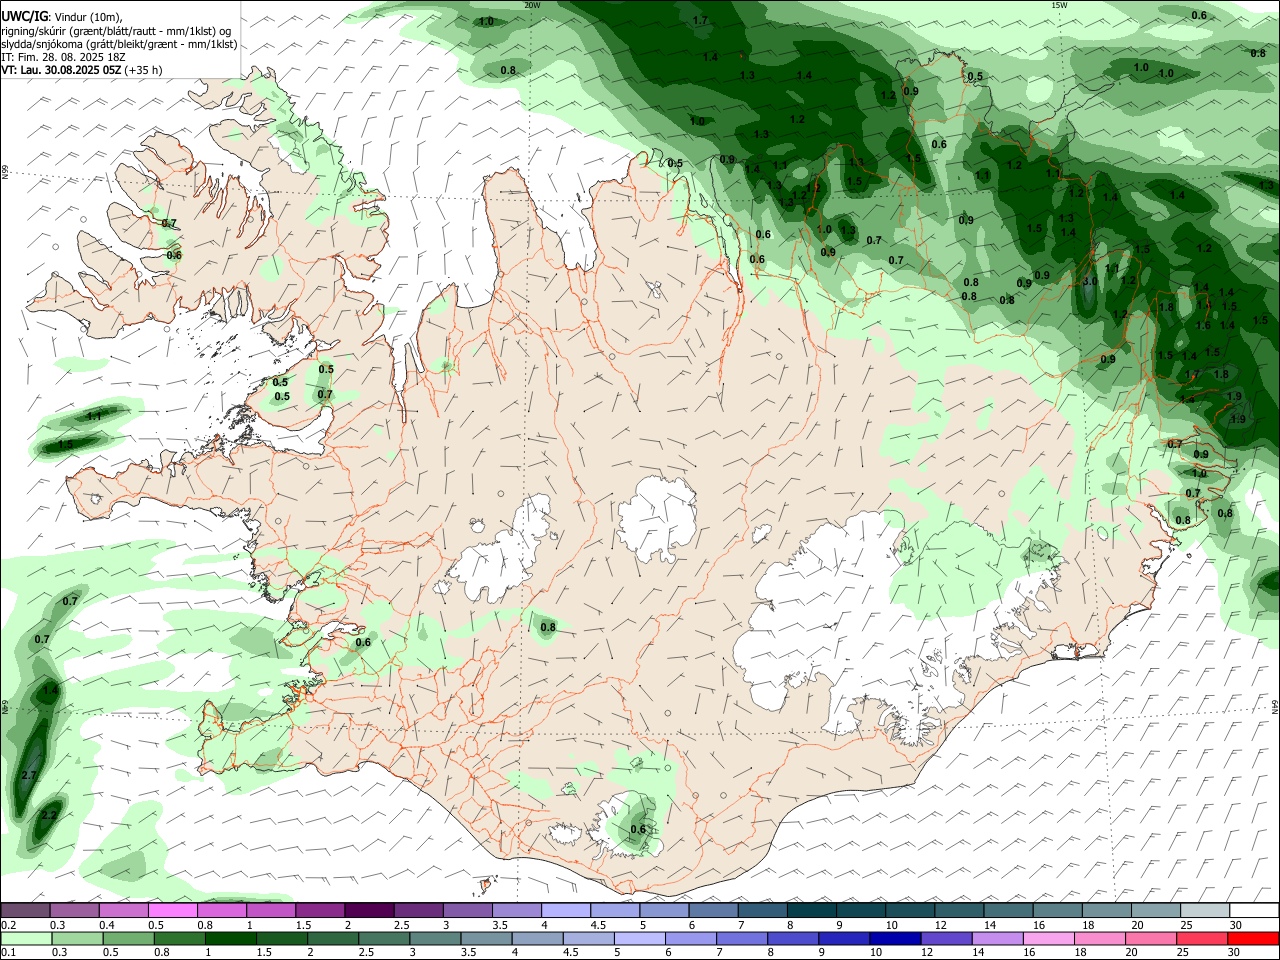Image resolution: width=1280 pixels, height=960 pixels.
Task: Select the darkest green 1 swatch, lower legend row
Action: 230,939
